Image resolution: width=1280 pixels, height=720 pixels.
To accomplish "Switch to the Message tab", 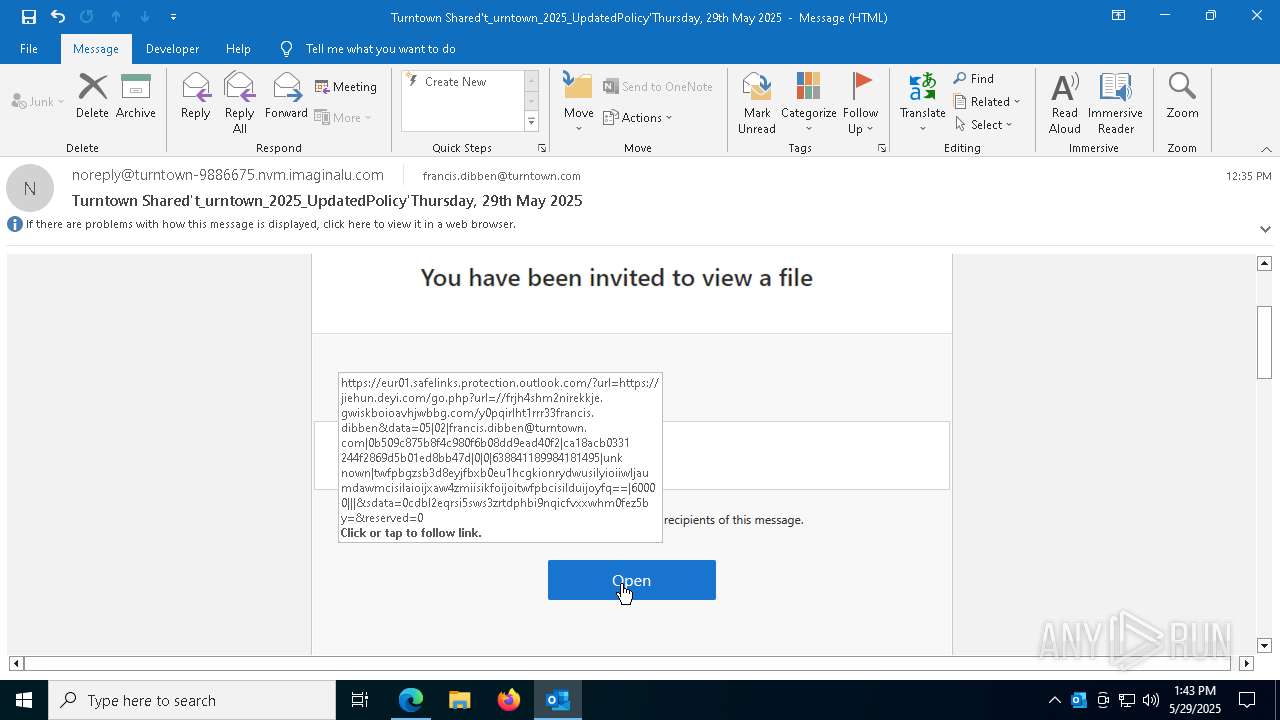I will (x=96, y=49).
